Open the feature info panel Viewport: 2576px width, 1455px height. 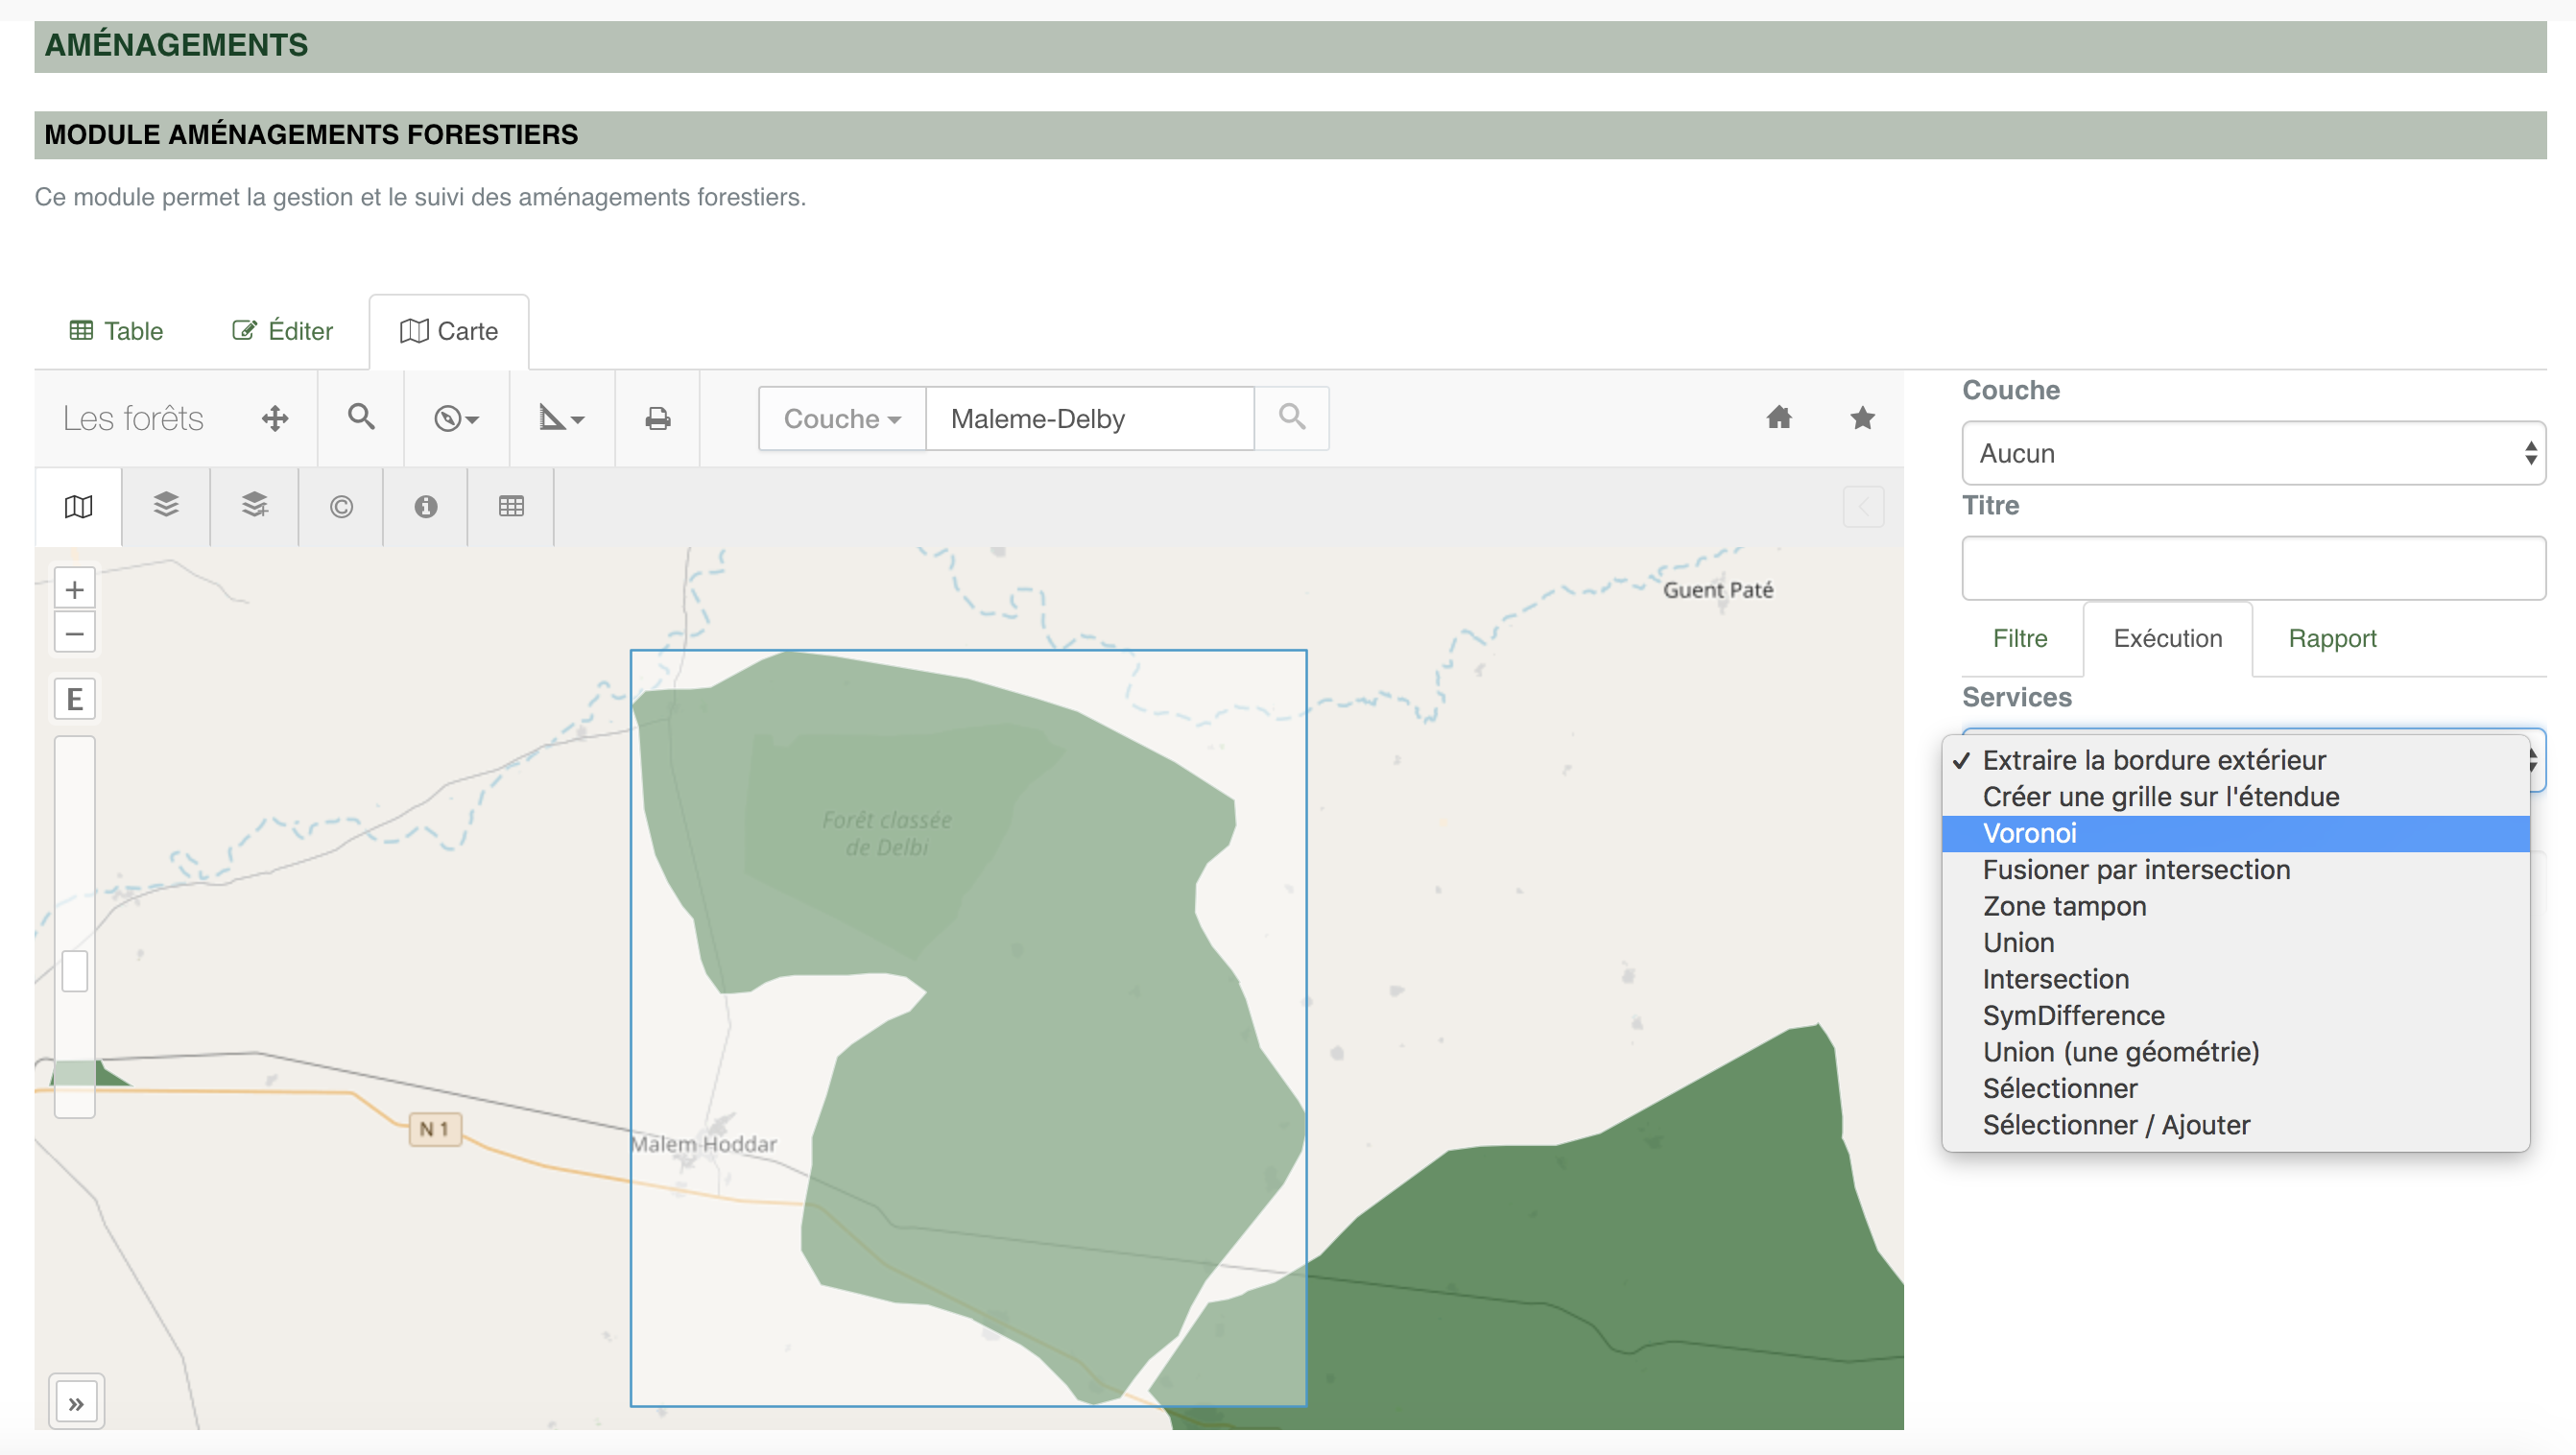coord(426,507)
